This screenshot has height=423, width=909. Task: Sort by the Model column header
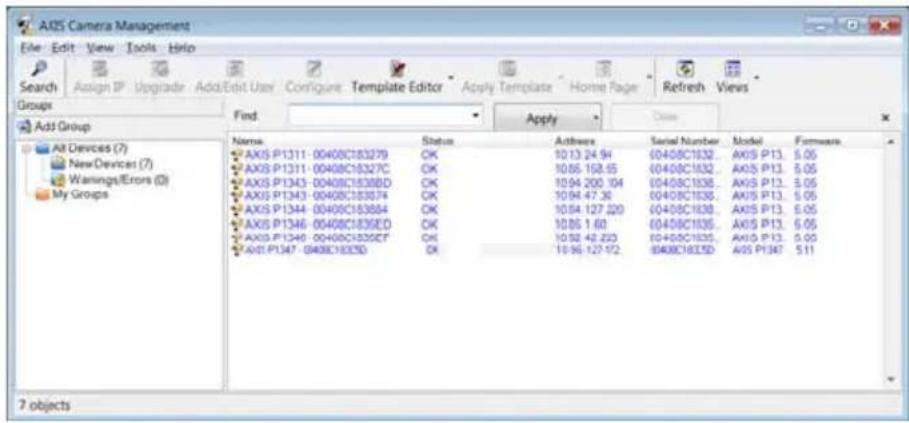point(746,141)
